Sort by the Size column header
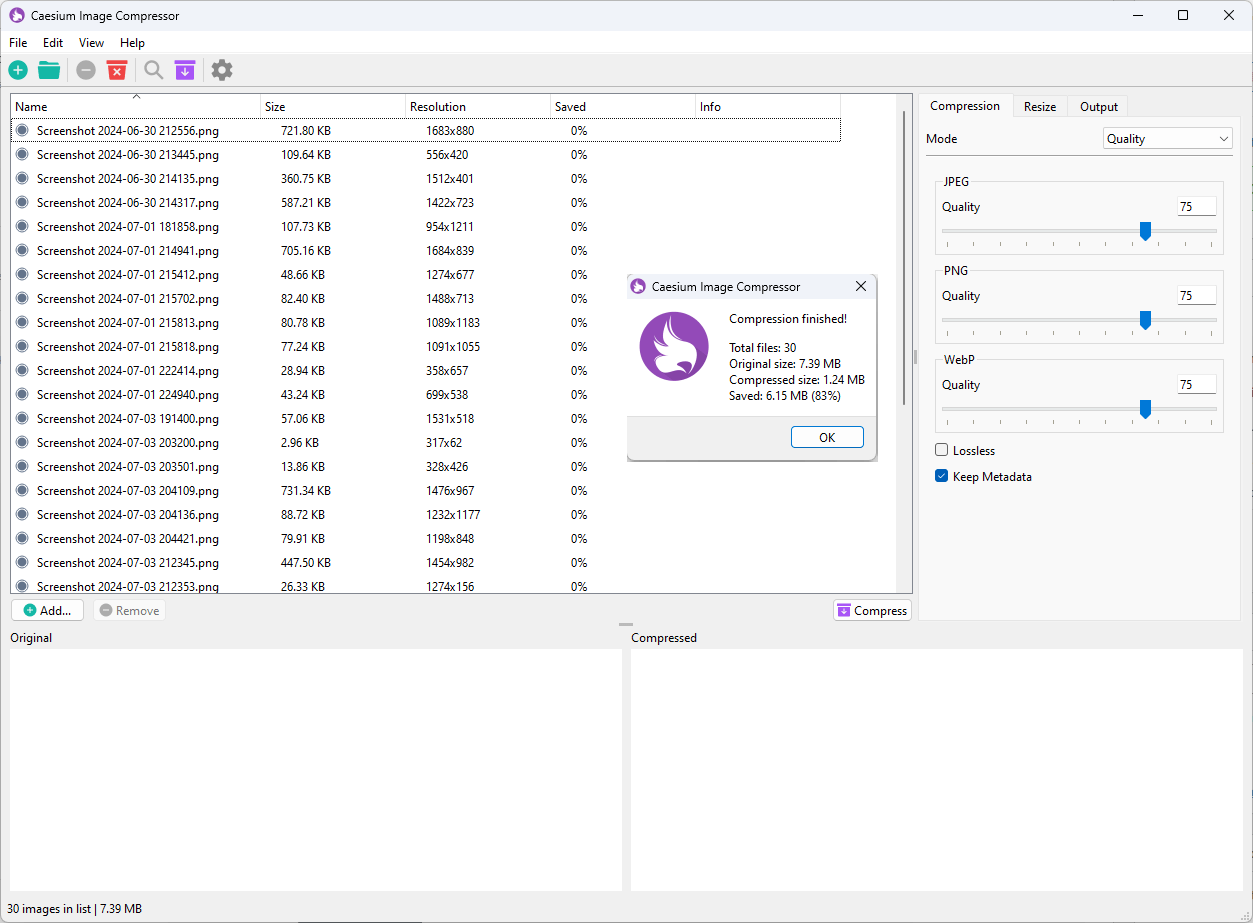This screenshot has height=923, width=1253. pyautogui.click(x=333, y=106)
